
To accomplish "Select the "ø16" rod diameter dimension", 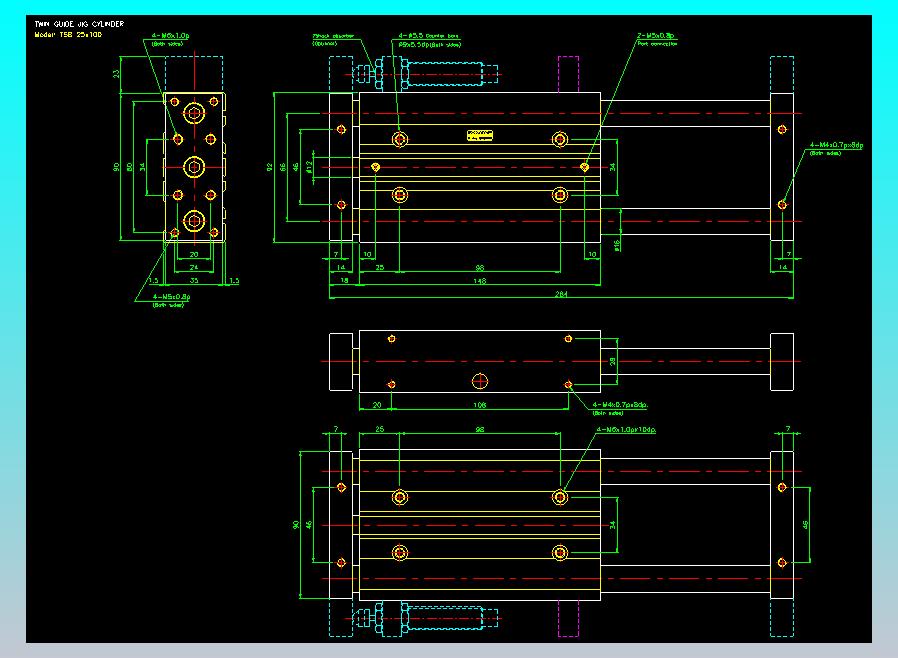I will point(617,245).
